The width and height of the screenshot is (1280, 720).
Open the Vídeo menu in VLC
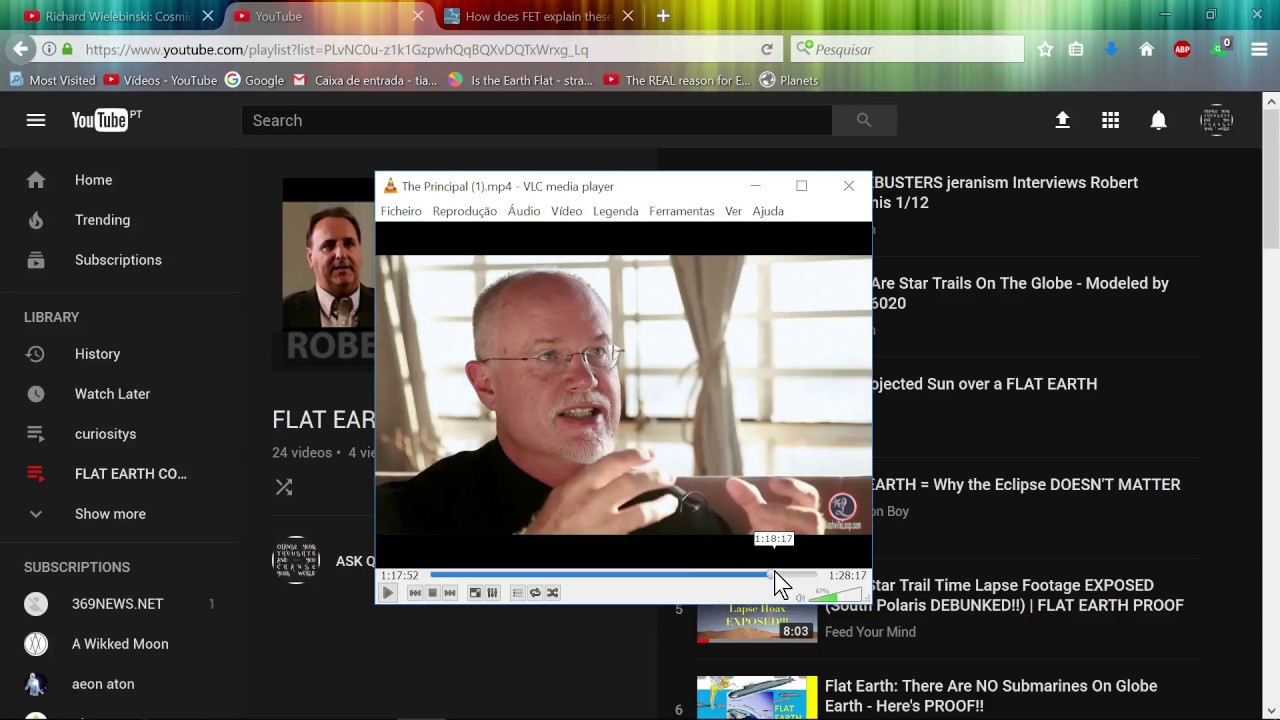point(566,211)
